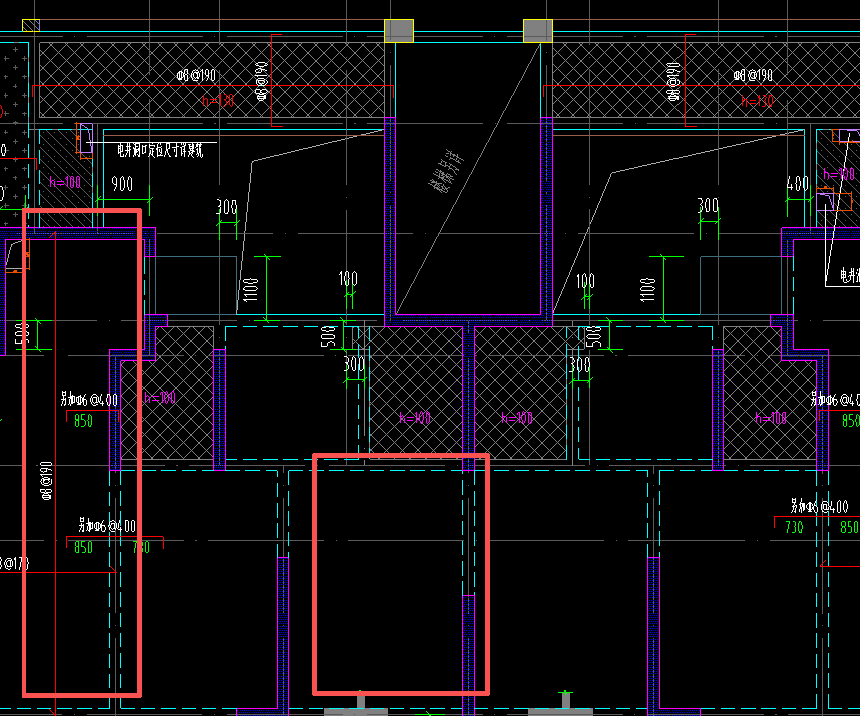Pick vertical φ8@190 text in top-right slab
Viewport: 860px width, 716px height.
[x=673, y=82]
